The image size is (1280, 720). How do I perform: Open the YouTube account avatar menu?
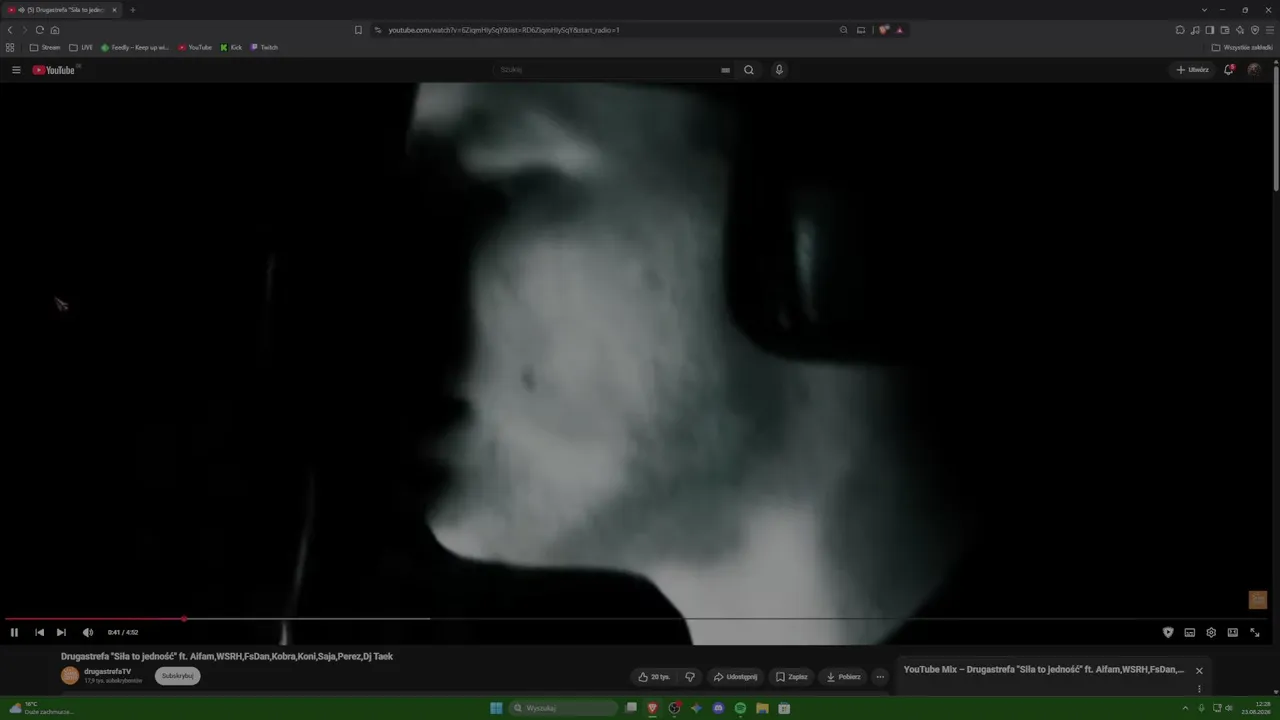(1254, 70)
